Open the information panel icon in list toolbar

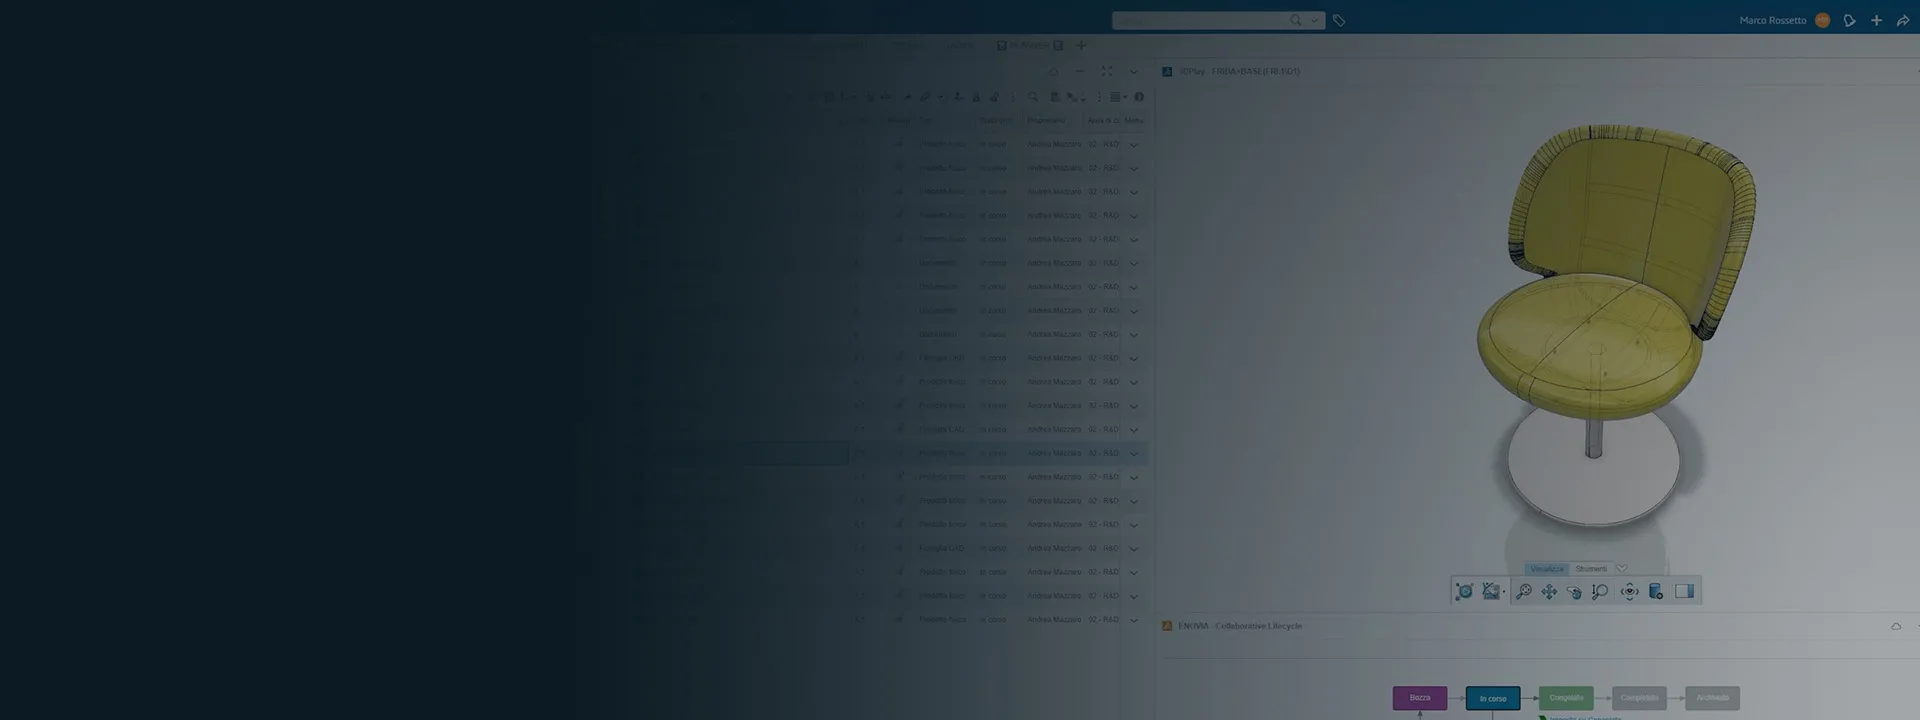[x=1139, y=97]
